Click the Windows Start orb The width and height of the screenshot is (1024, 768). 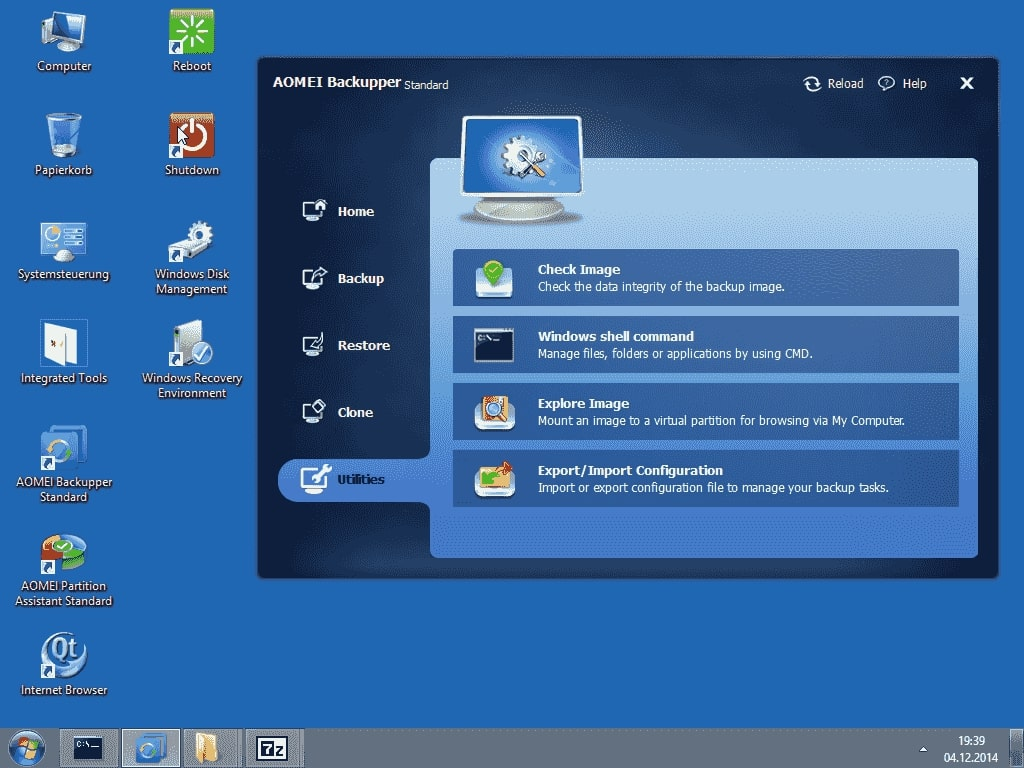27,748
